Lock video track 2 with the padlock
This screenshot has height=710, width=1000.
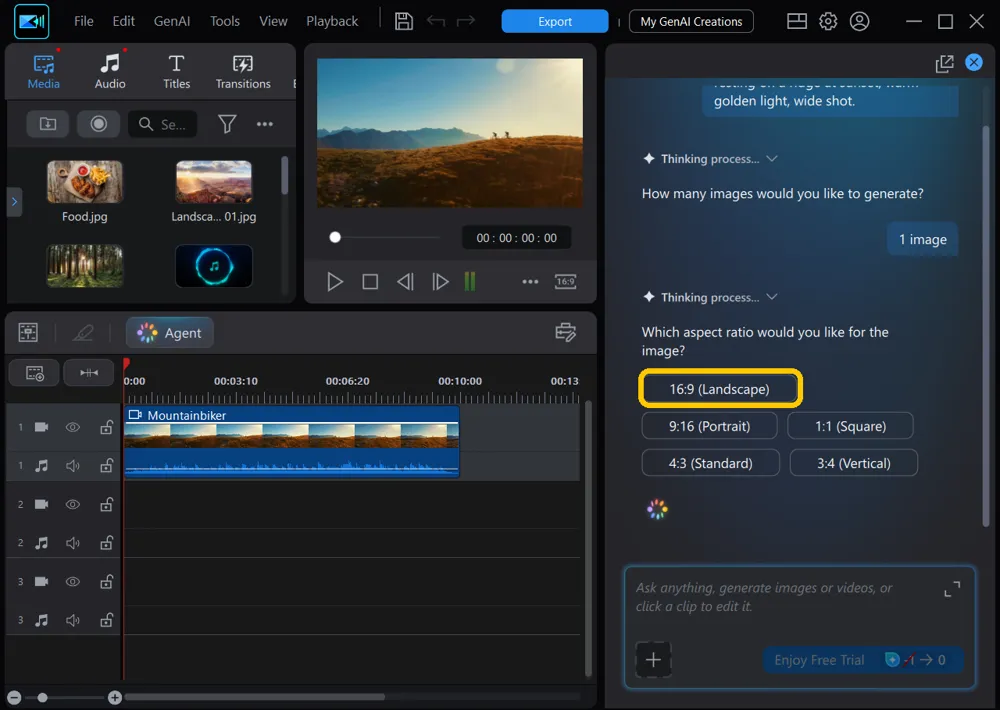107,505
